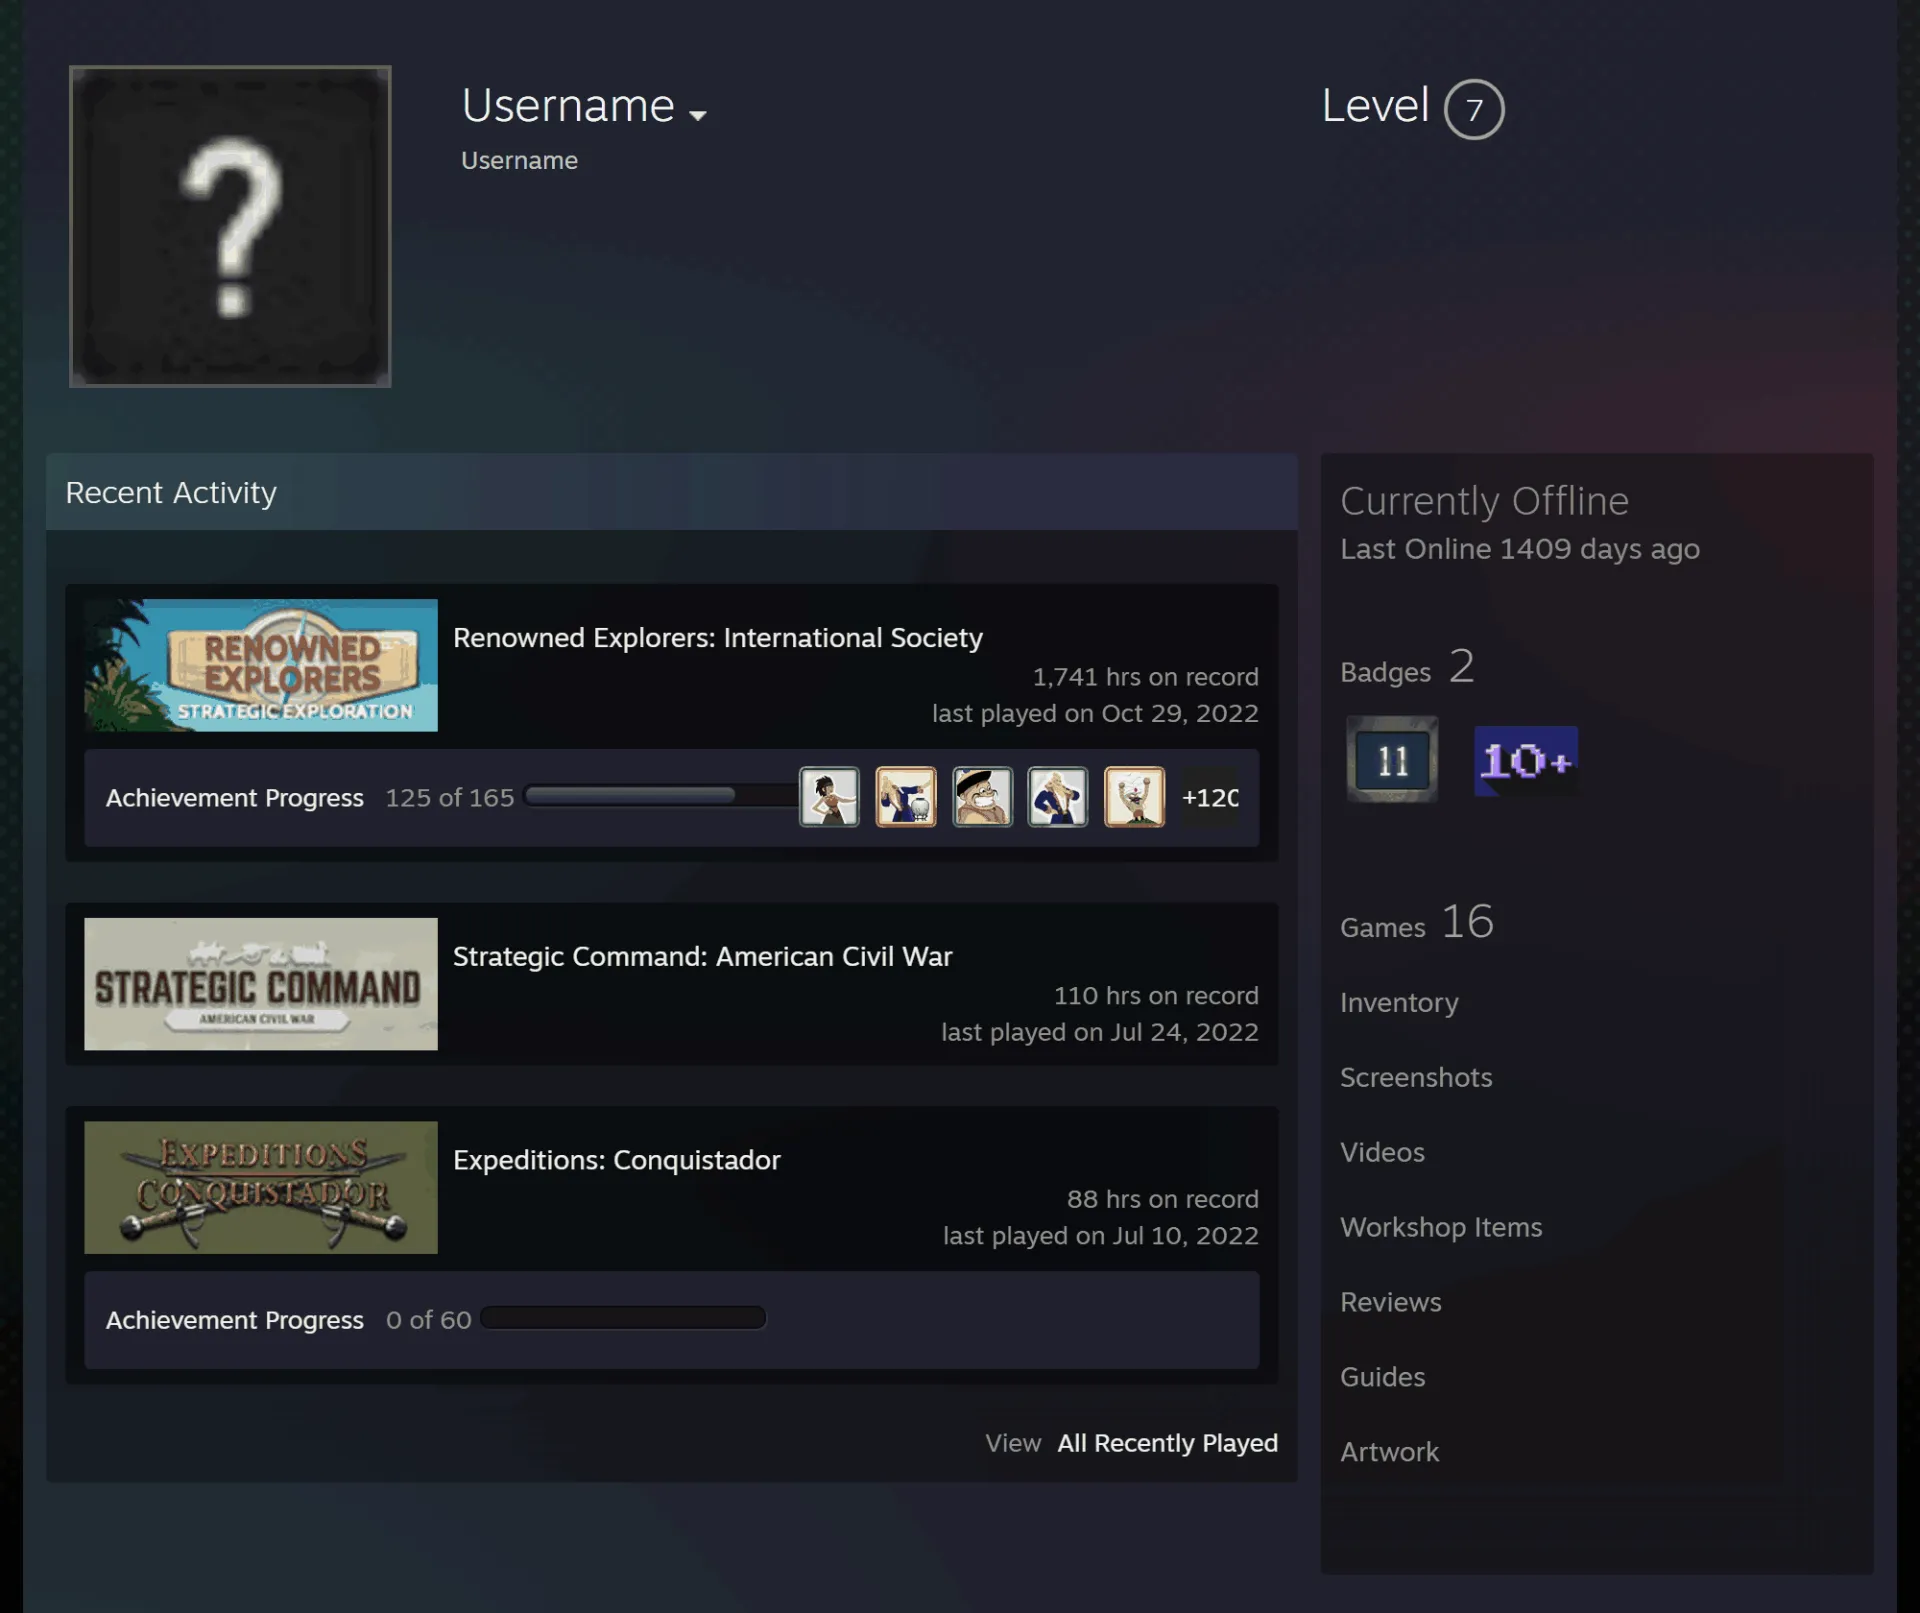The width and height of the screenshot is (1920, 1613).
Task: Open Expeditions Conquistador game banner image
Action: (x=261, y=1187)
